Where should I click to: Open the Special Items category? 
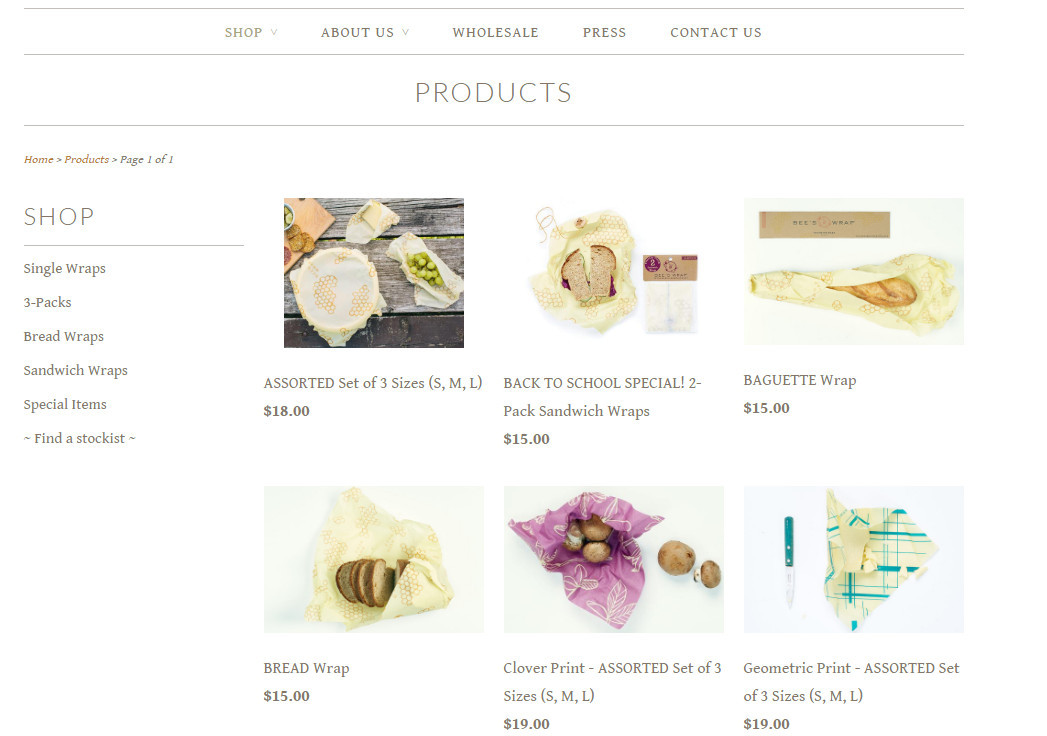click(65, 405)
